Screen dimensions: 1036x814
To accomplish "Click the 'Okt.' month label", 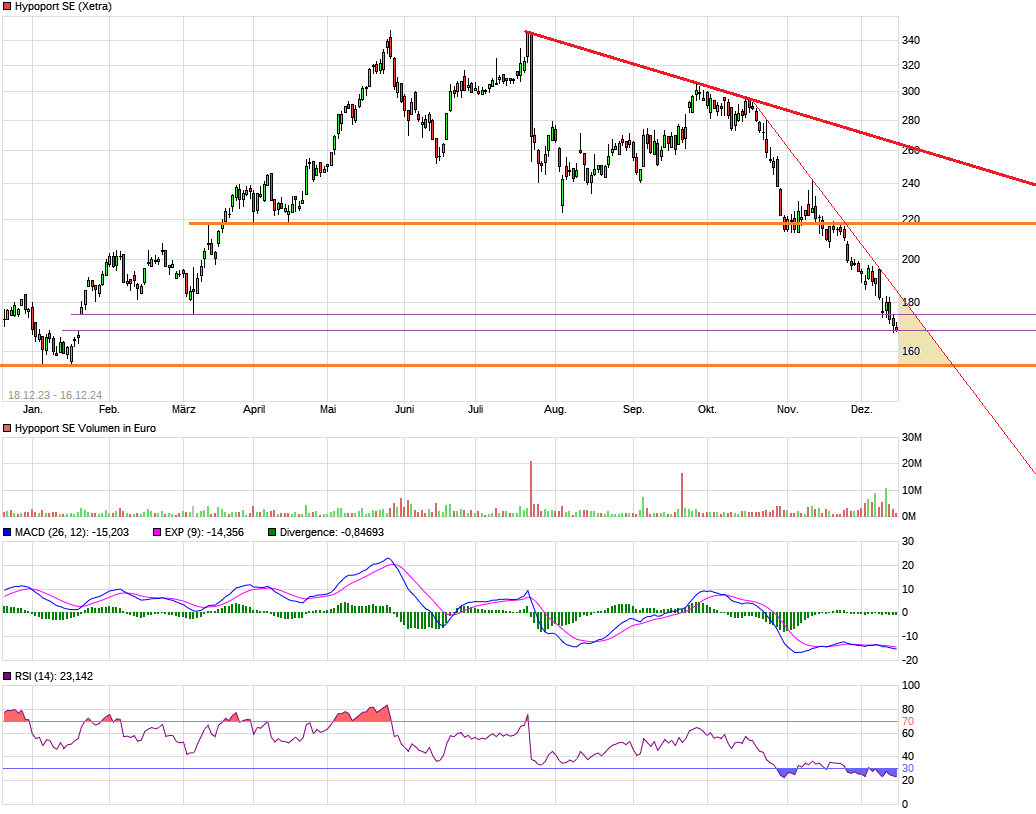I will pos(707,410).
